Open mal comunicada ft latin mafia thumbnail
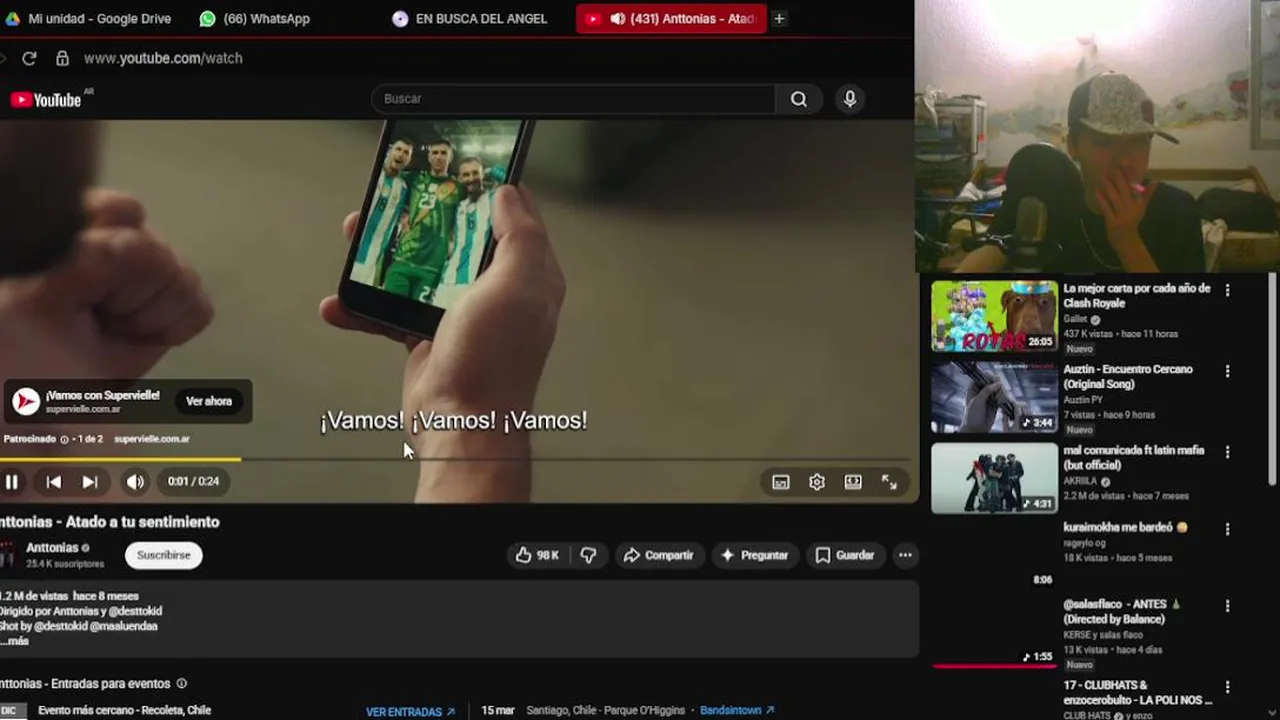 994,478
